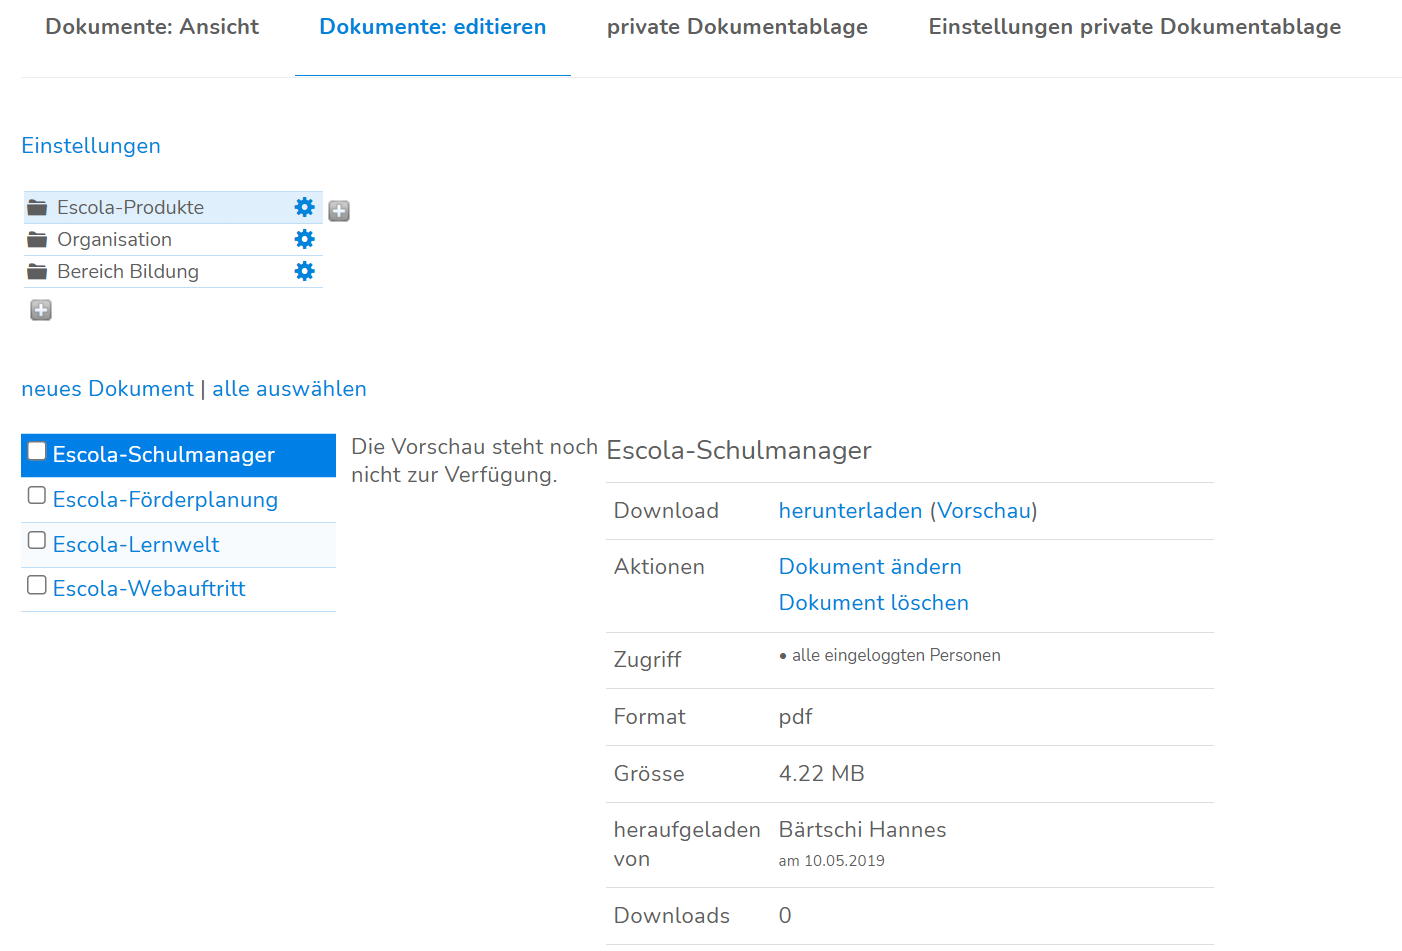Image resolution: width=1402 pixels, height=951 pixels.
Task: Click the file format value 'pdf'
Action: (x=796, y=717)
